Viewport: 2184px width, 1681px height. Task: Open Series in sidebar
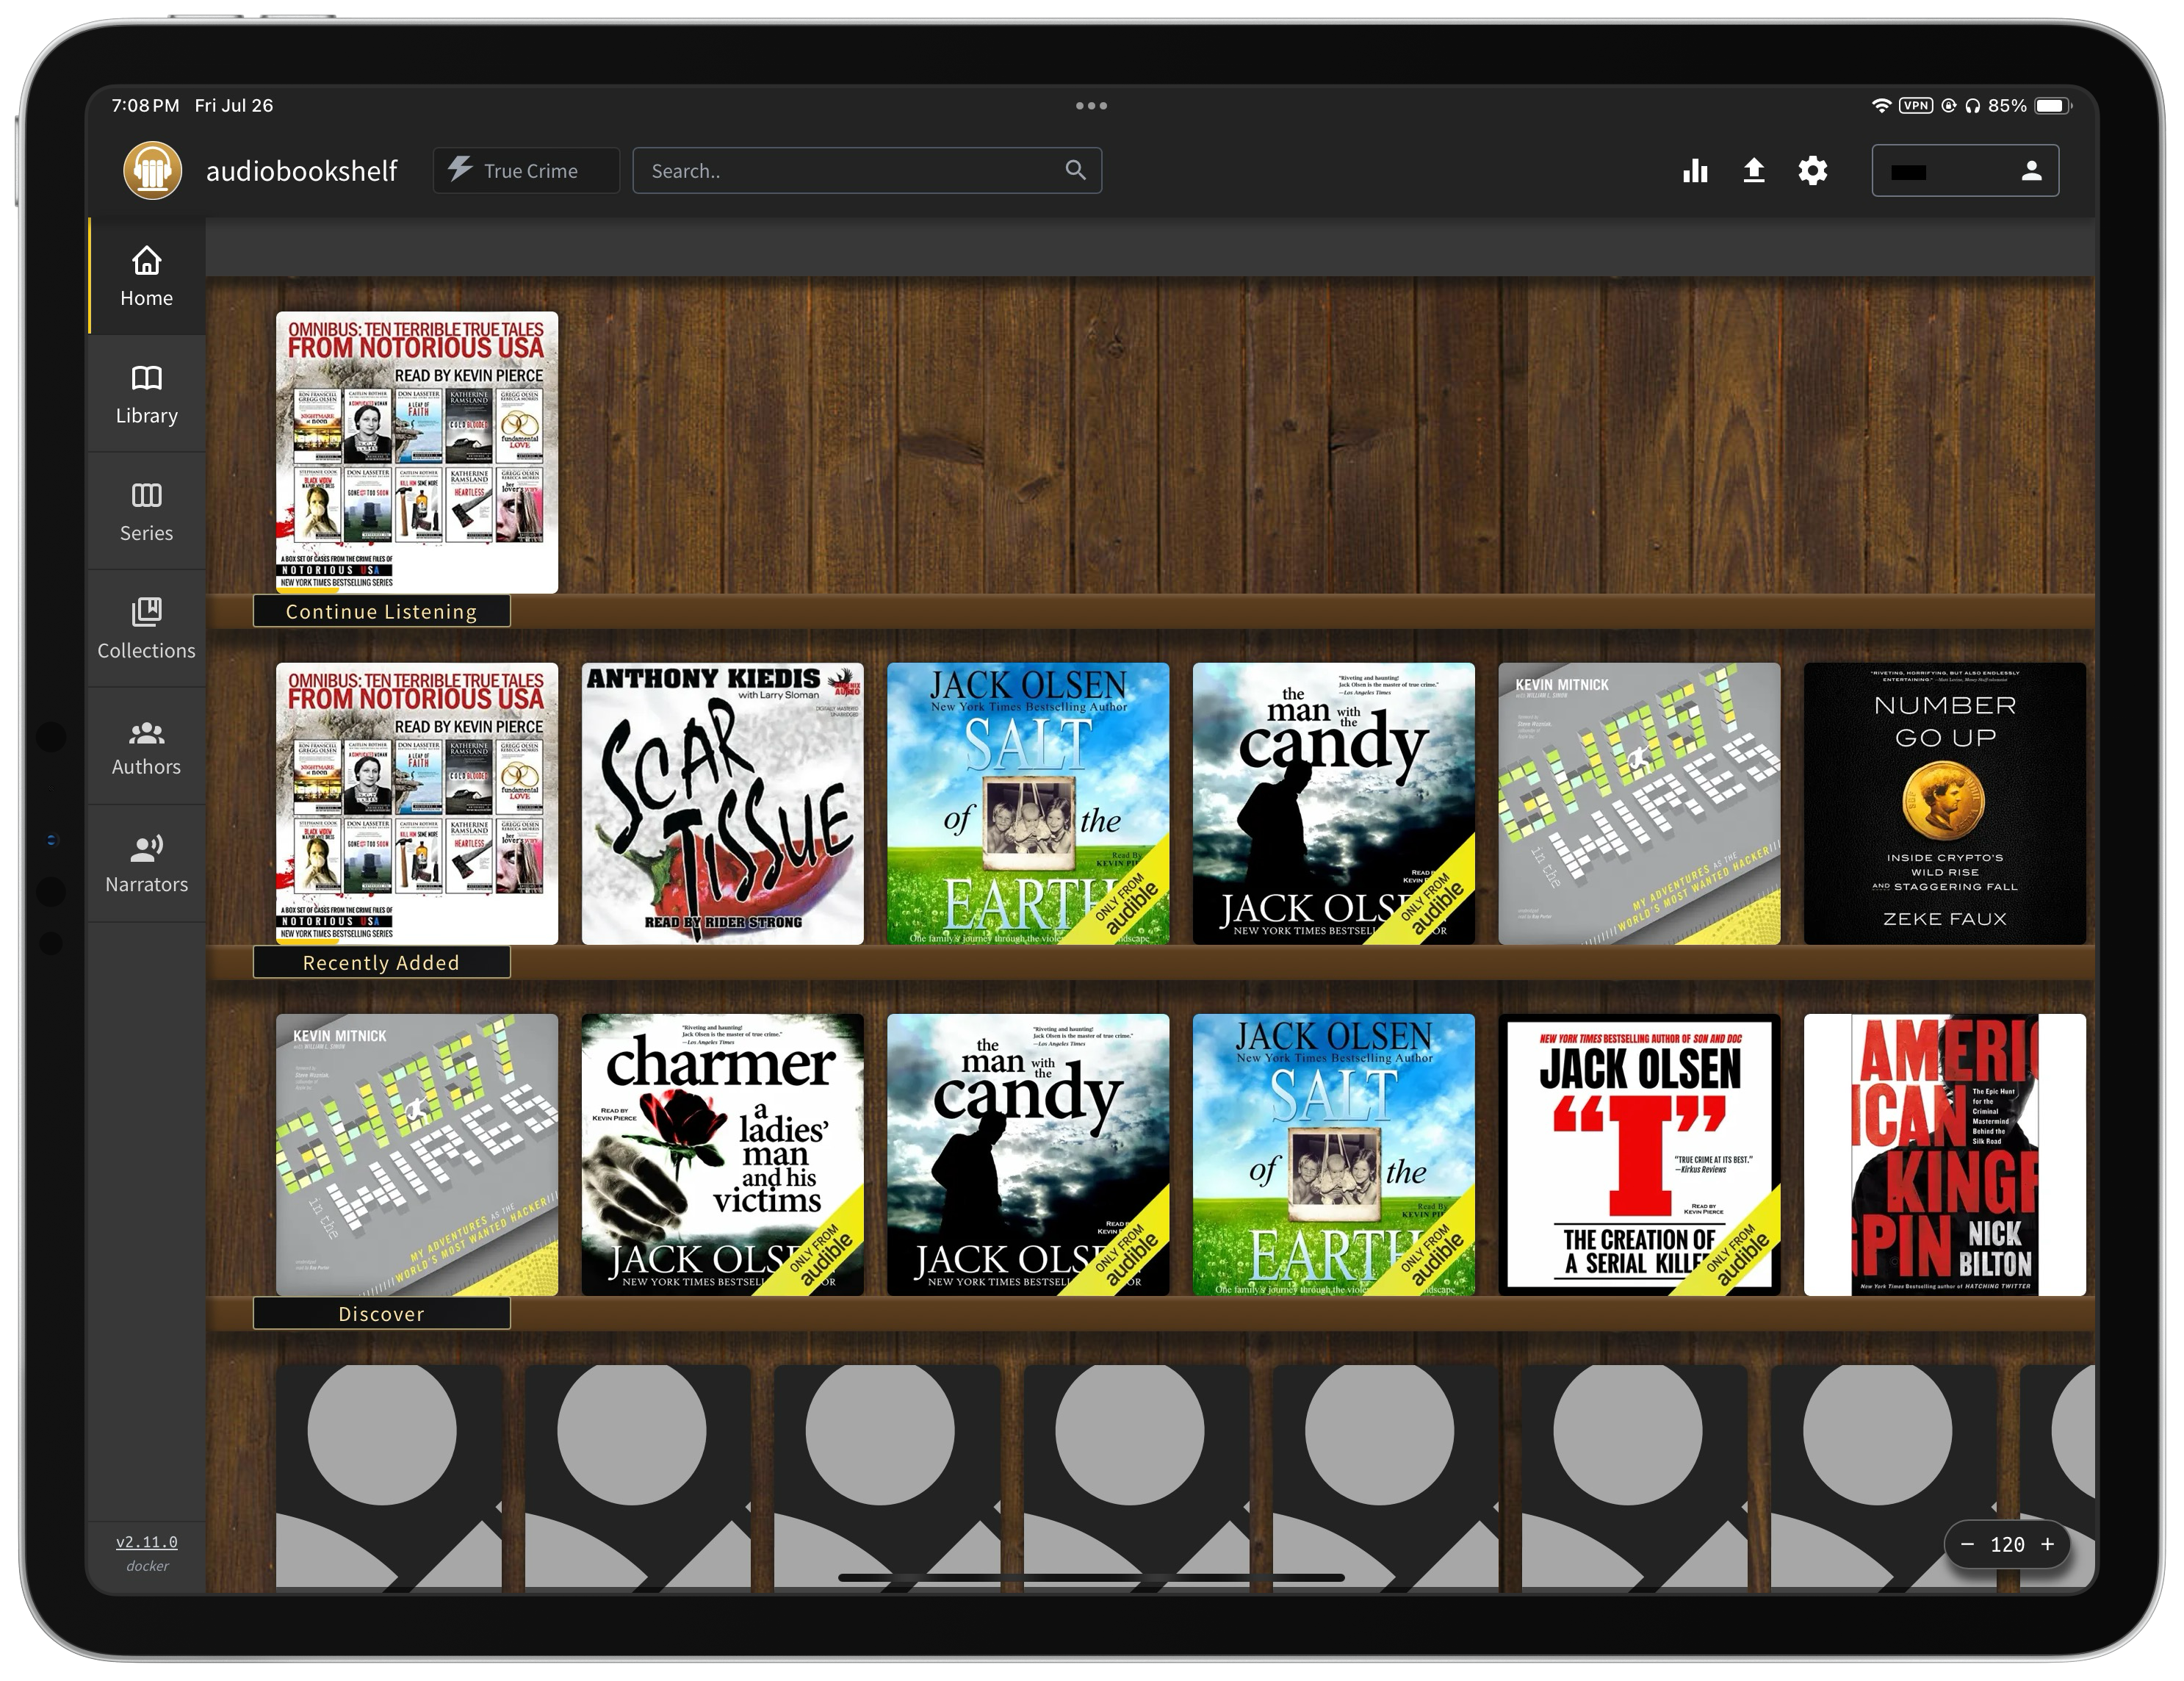pyautogui.click(x=147, y=512)
